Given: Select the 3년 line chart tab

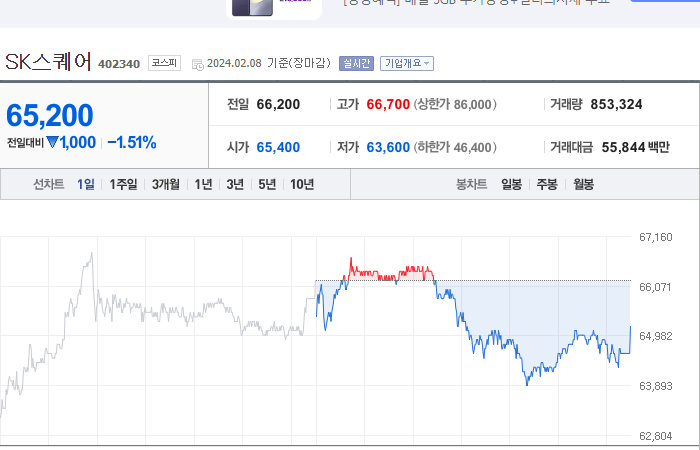Looking at the screenshot, I should [235, 184].
